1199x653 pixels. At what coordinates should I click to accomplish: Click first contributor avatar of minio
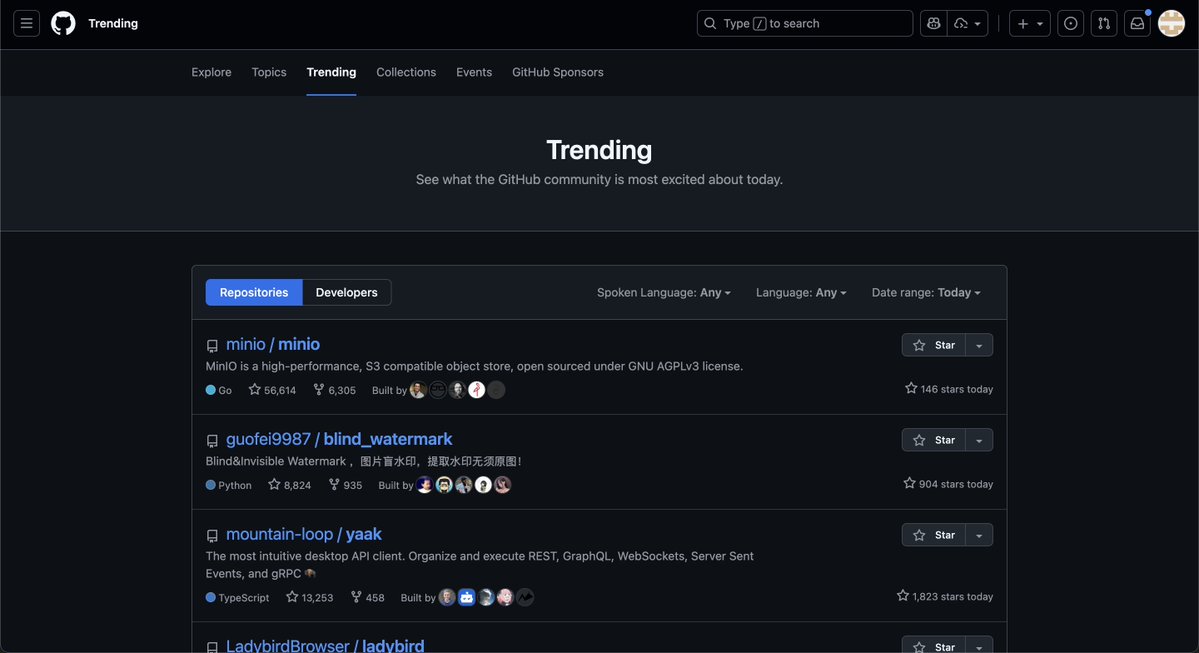[x=418, y=390]
